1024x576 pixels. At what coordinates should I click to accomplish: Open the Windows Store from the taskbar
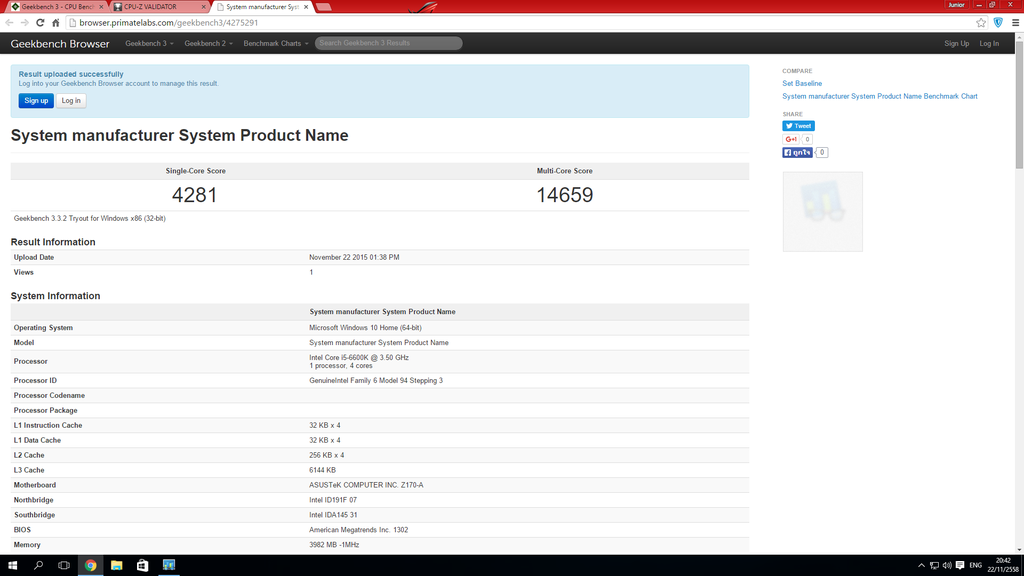pyautogui.click(x=142, y=566)
